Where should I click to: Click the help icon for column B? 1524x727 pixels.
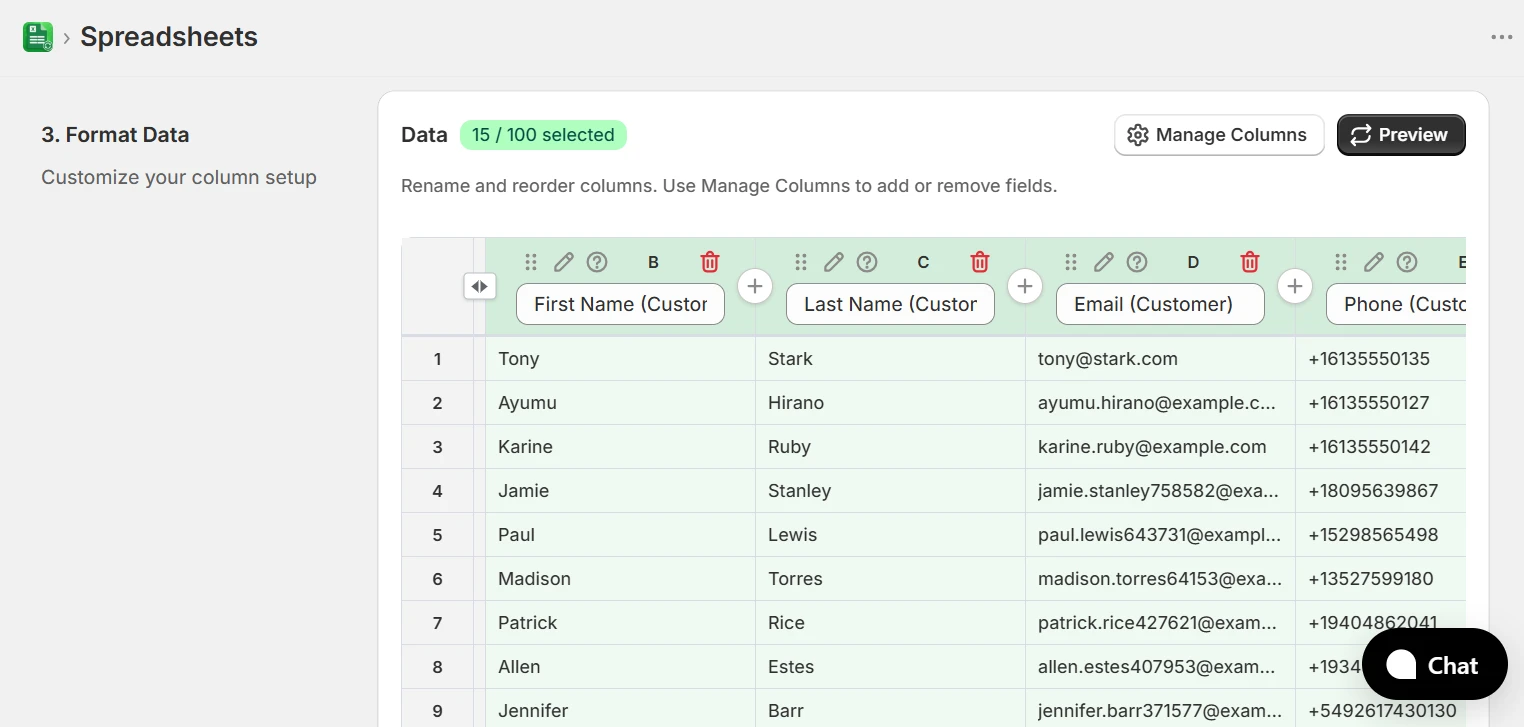point(597,262)
